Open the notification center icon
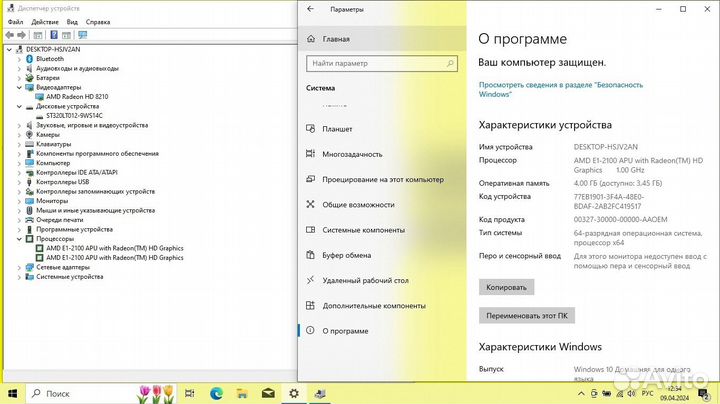The width and height of the screenshot is (720, 404). (703, 393)
